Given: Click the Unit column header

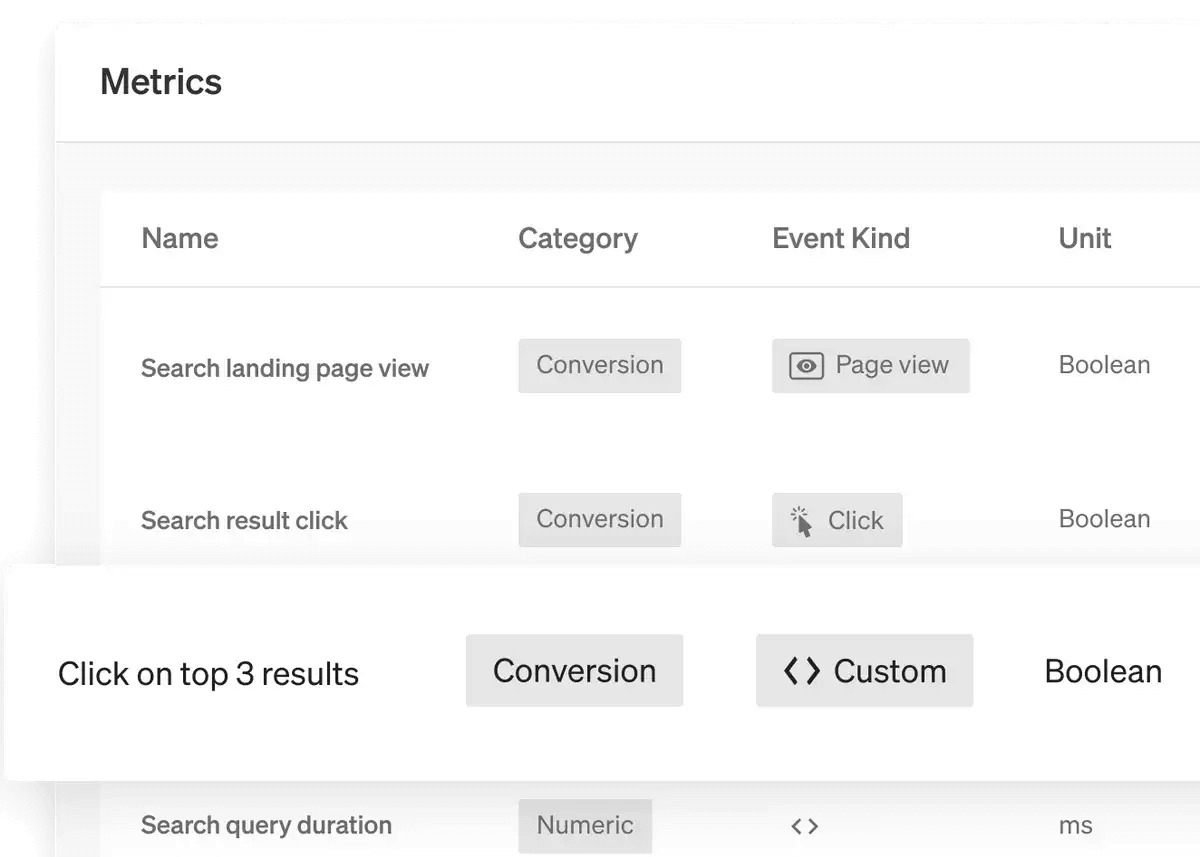Looking at the screenshot, I should (x=1084, y=238).
